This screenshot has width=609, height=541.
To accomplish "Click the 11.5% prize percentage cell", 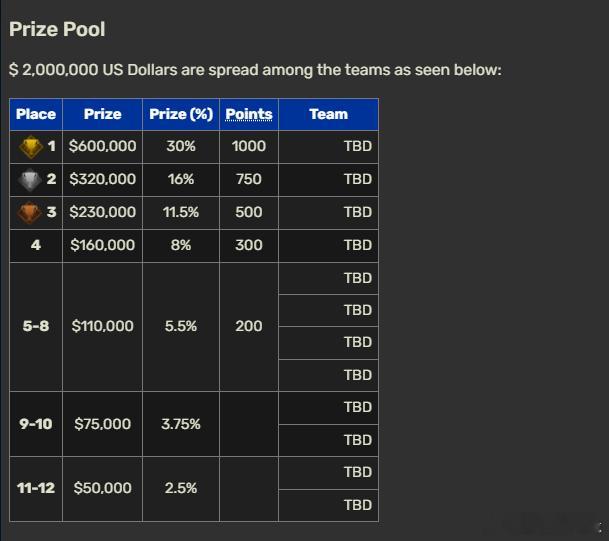I will pyautogui.click(x=181, y=212).
